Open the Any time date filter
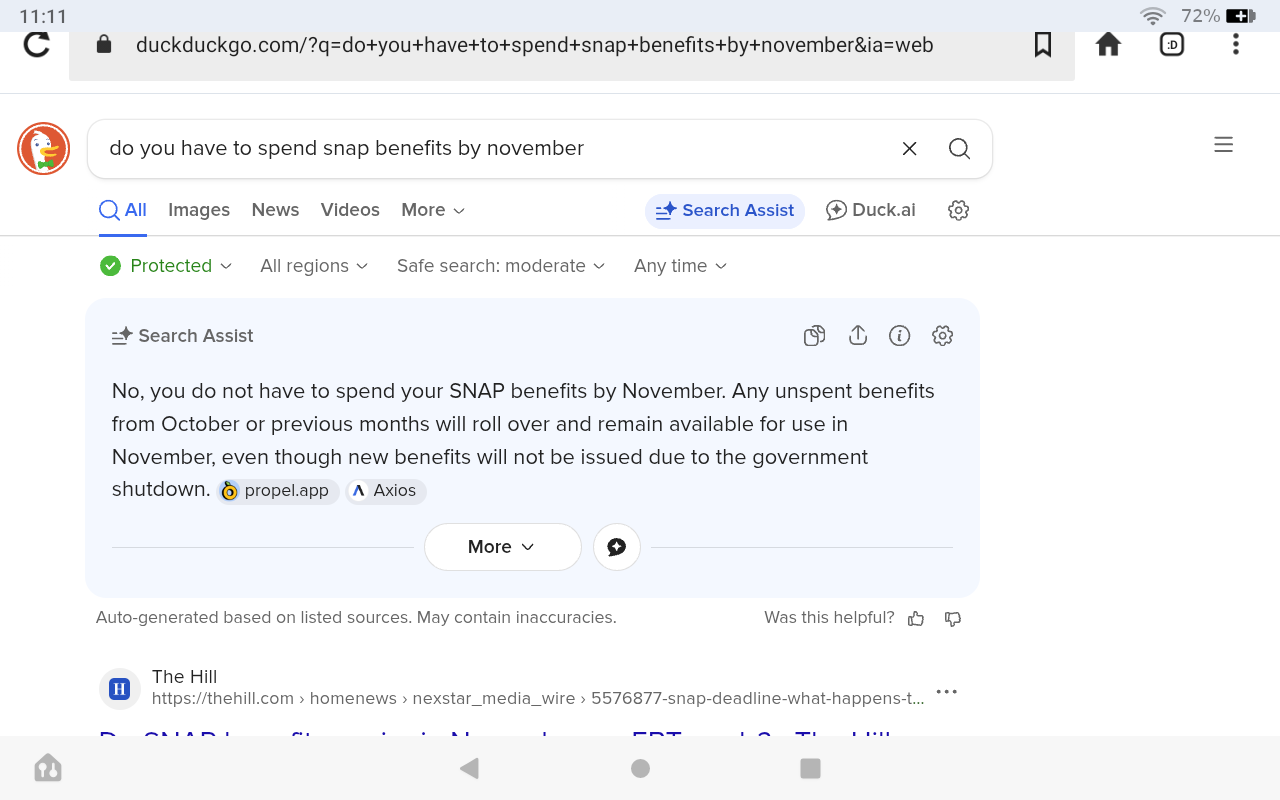 pos(680,266)
